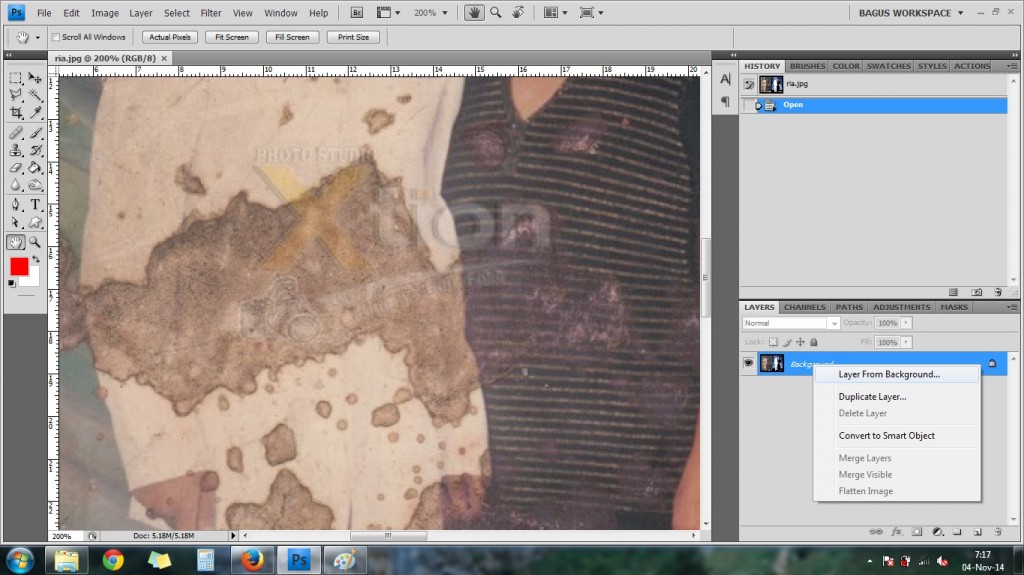Image resolution: width=1024 pixels, height=575 pixels.
Task: Select the Magic Wand tool
Action: pyautogui.click(x=35, y=95)
